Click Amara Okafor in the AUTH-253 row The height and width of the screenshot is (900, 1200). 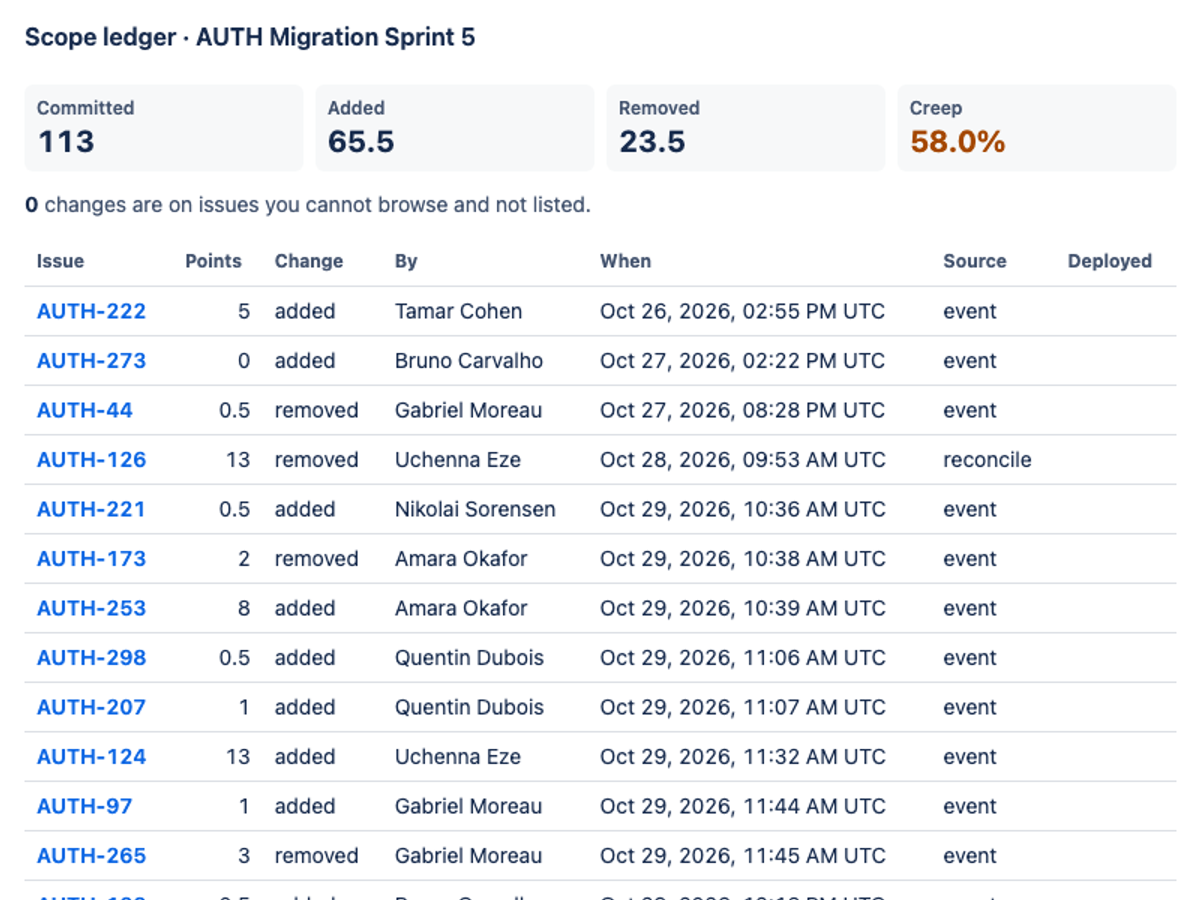[x=461, y=608]
